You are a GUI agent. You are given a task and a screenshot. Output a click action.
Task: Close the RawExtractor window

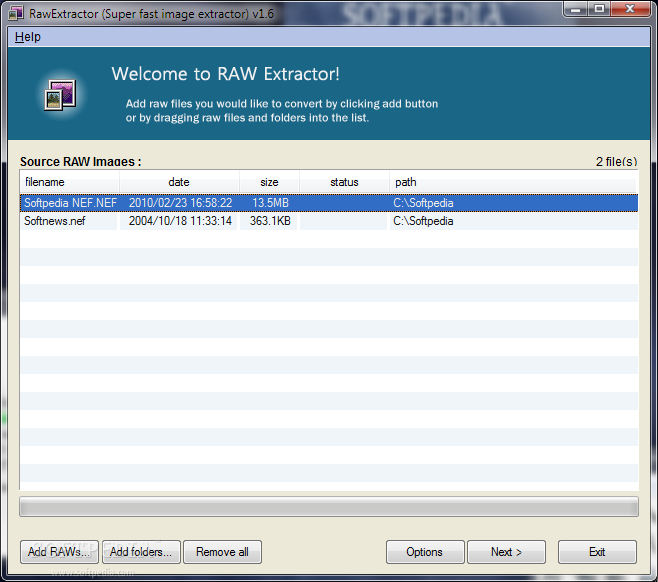(x=630, y=9)
